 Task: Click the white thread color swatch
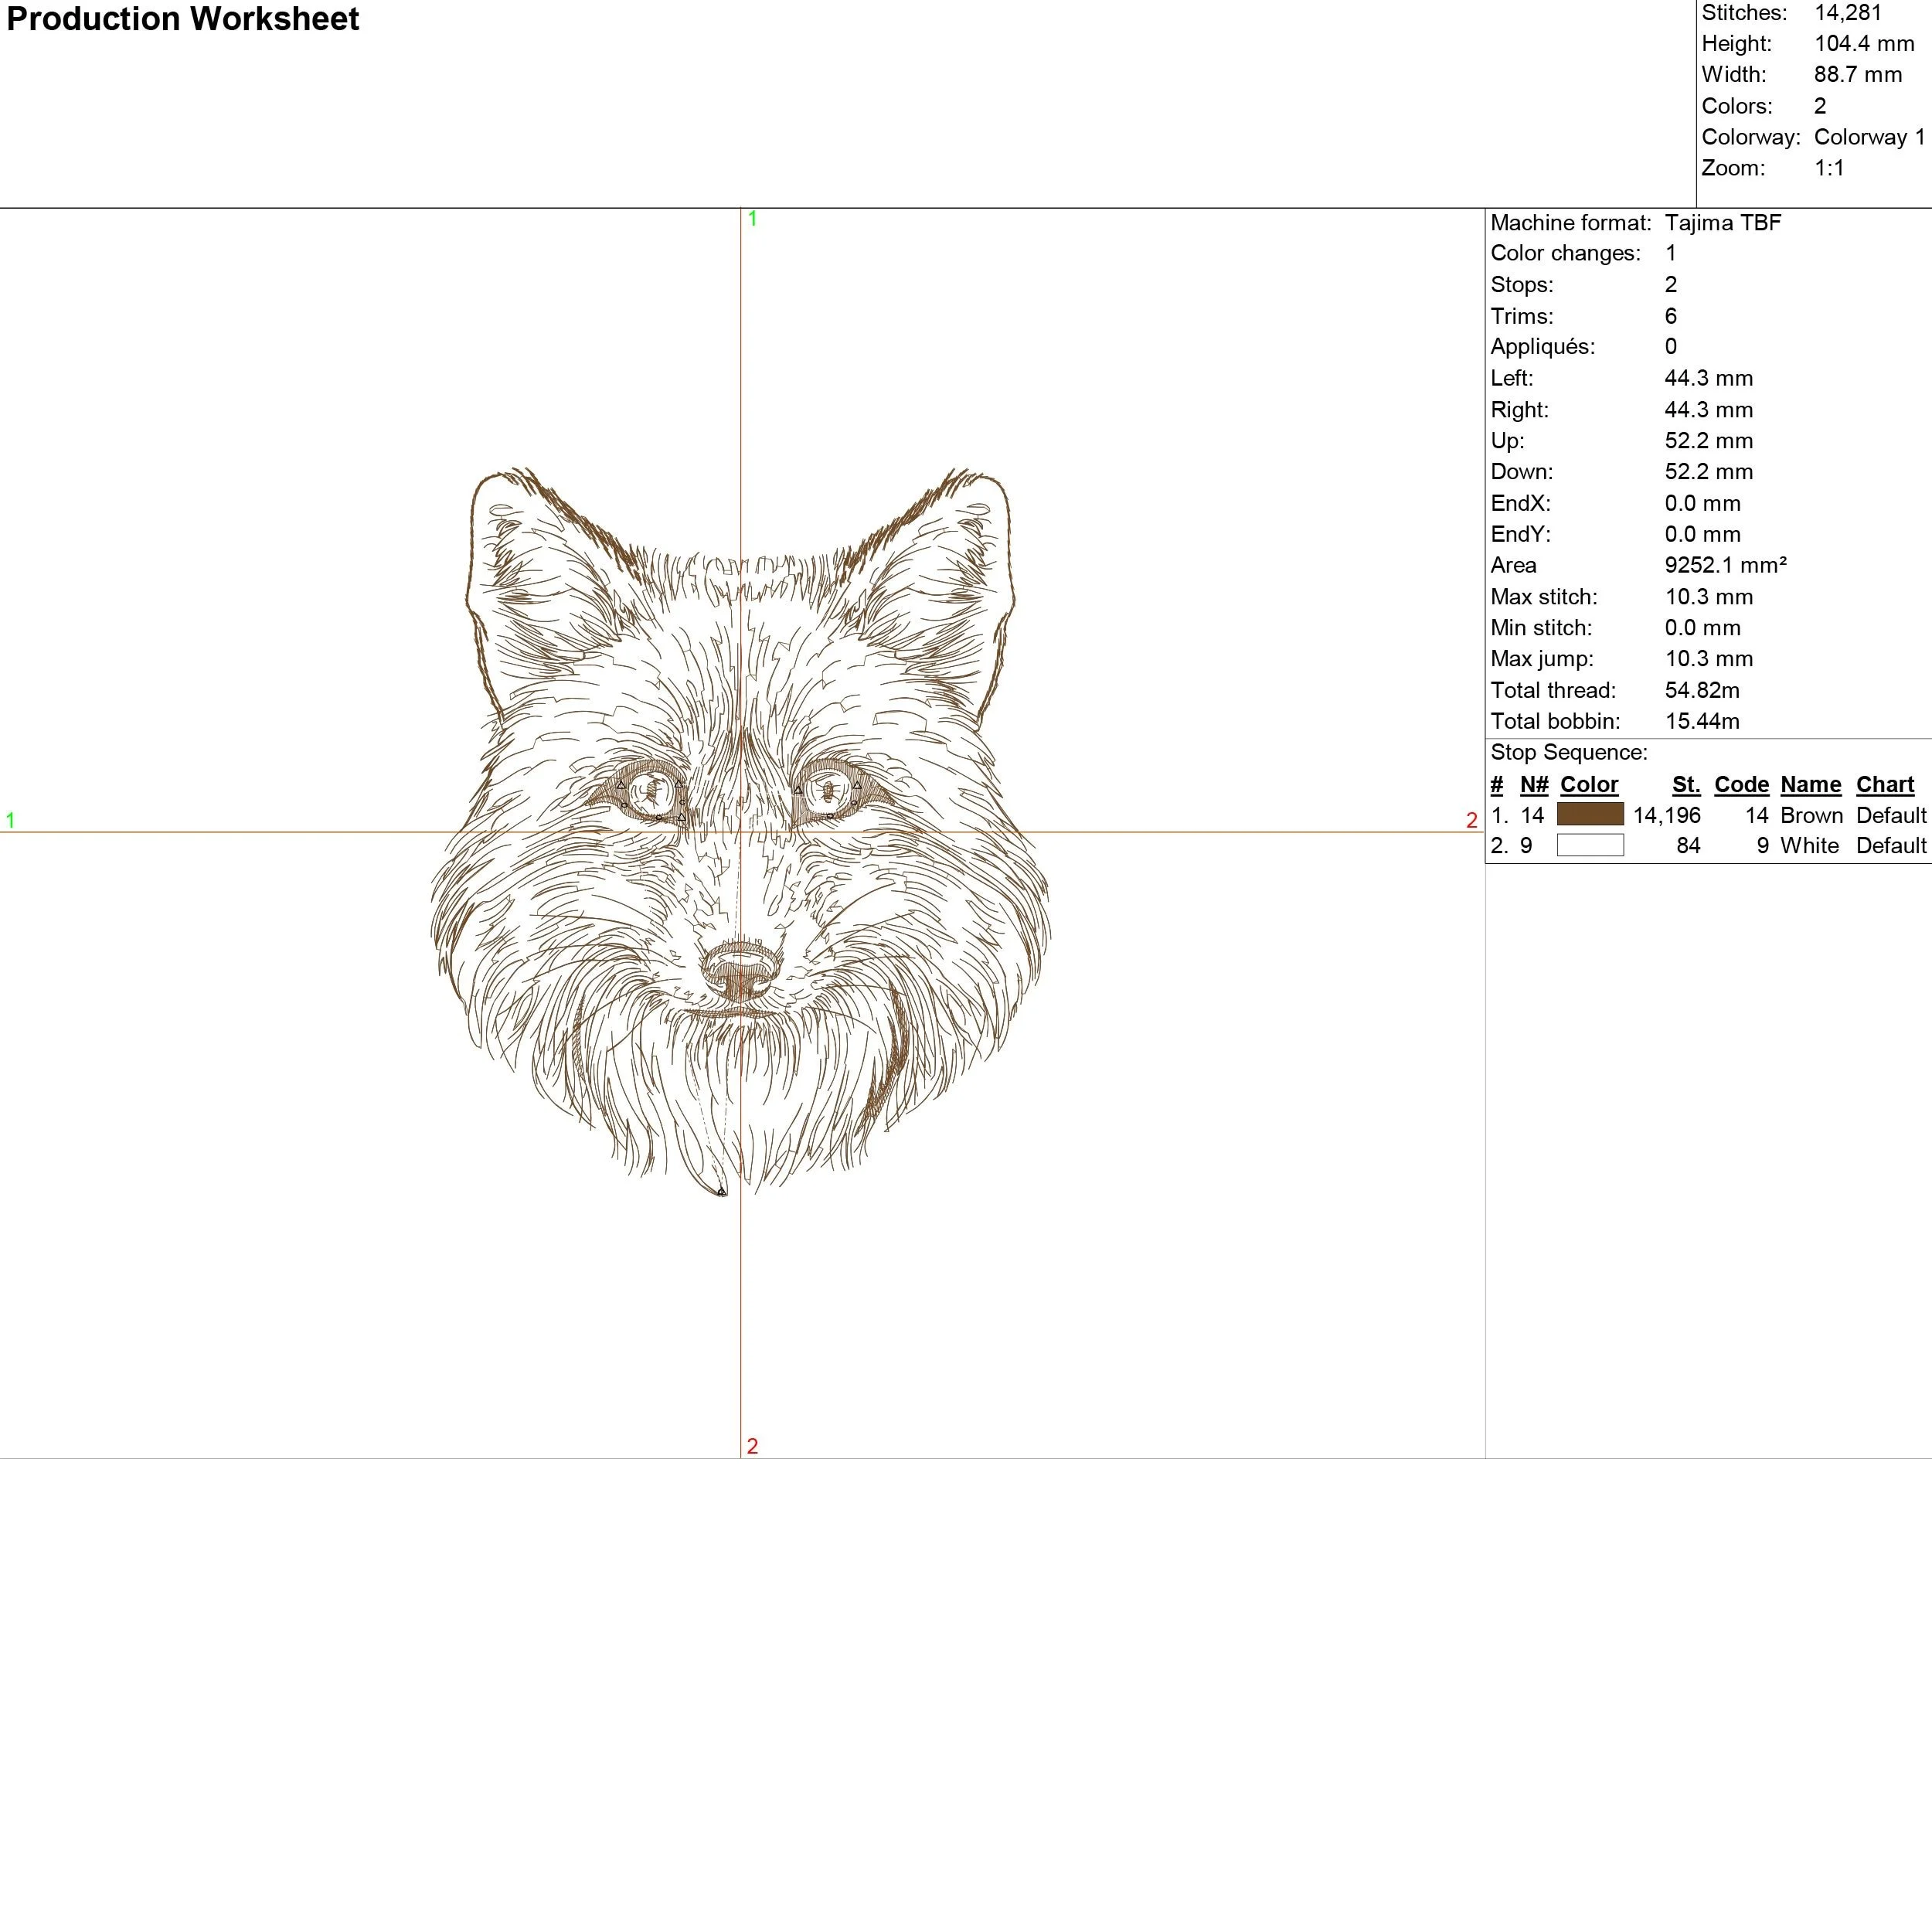[x=1590, y=846]
